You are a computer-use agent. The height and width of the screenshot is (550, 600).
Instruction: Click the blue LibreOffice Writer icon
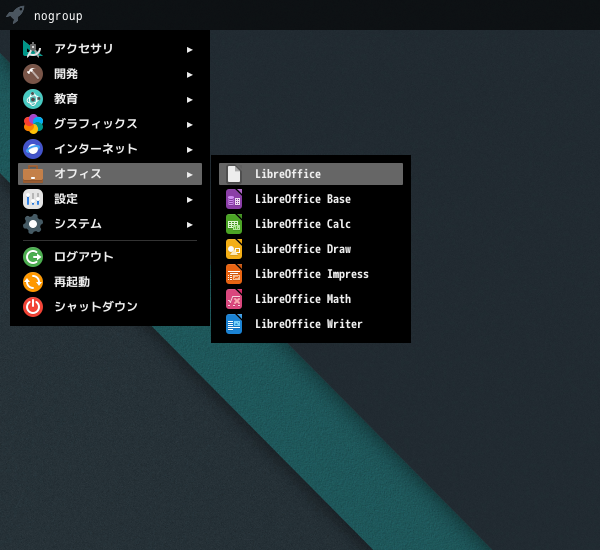click(234, 324)
